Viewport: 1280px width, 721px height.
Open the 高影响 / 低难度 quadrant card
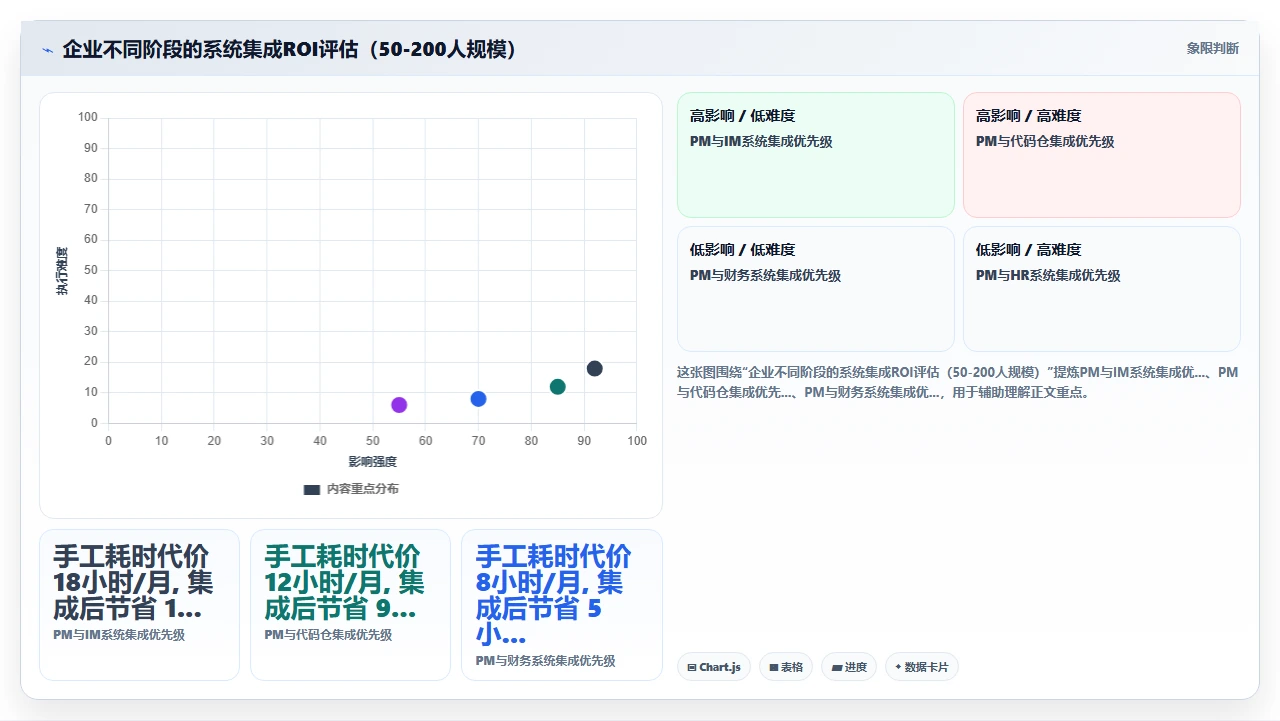click(x=816, y=155)
